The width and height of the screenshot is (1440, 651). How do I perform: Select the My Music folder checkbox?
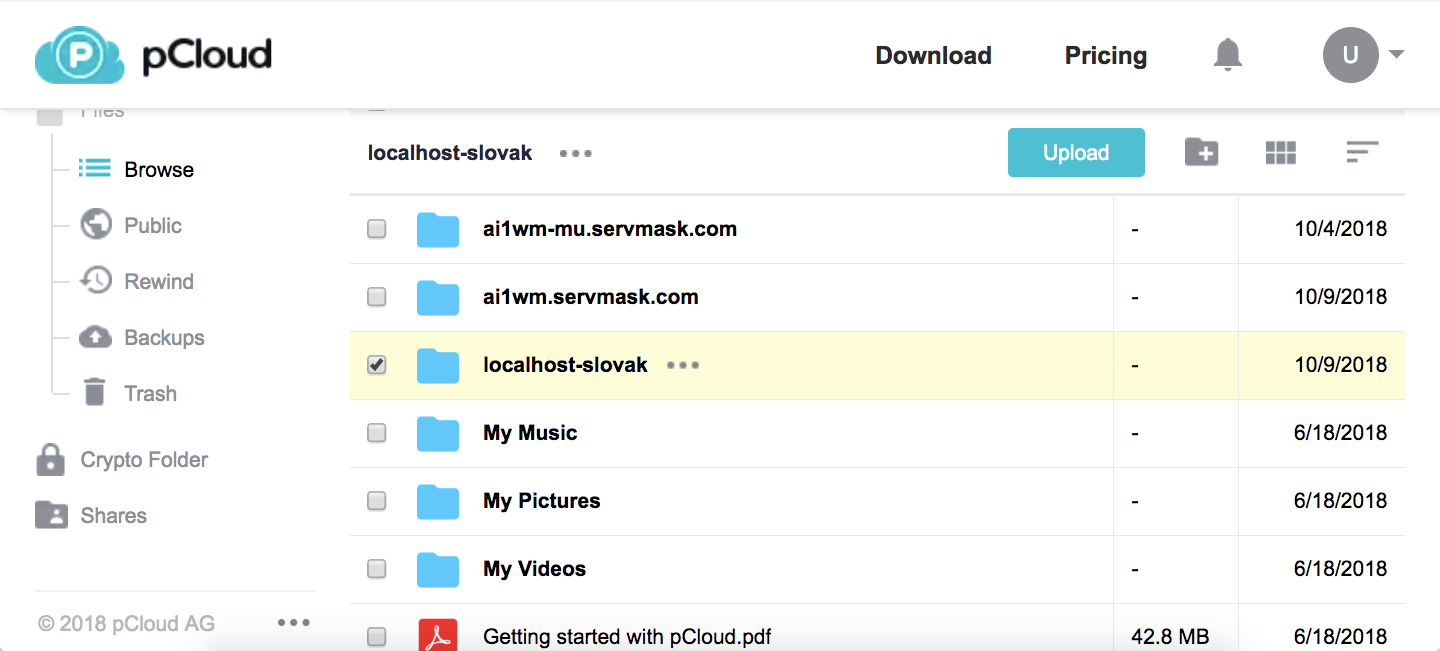tap(377, 433)
